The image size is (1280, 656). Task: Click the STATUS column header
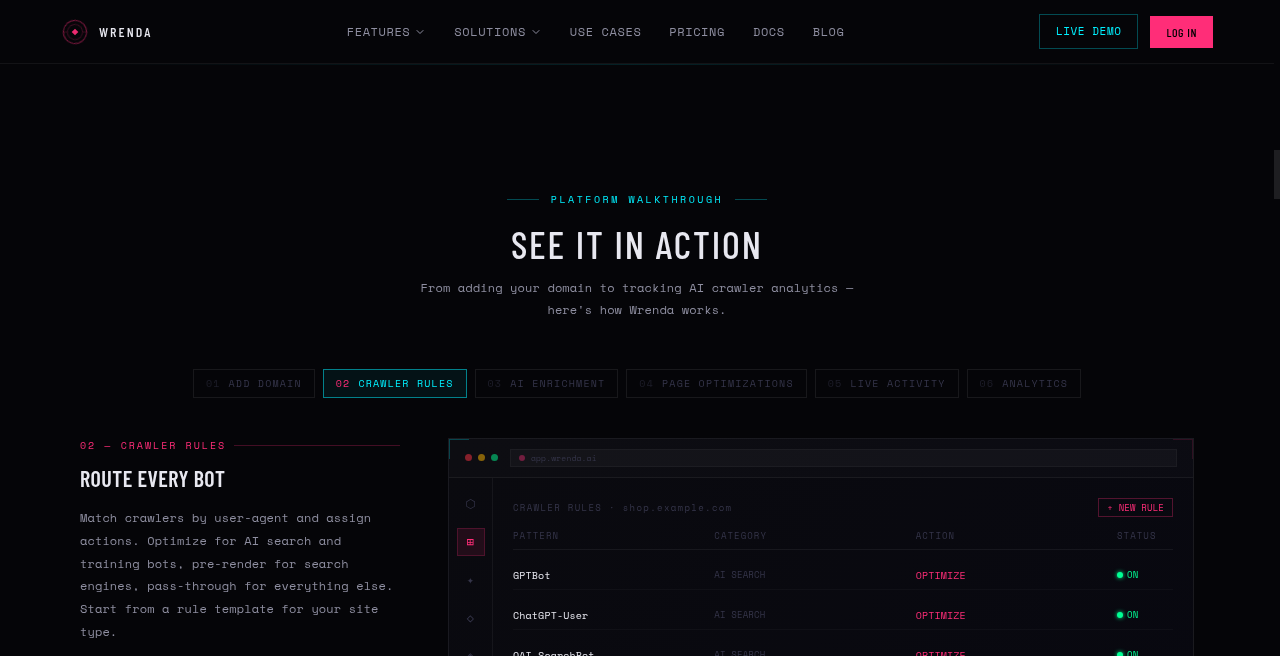[x=1137, y=536]
